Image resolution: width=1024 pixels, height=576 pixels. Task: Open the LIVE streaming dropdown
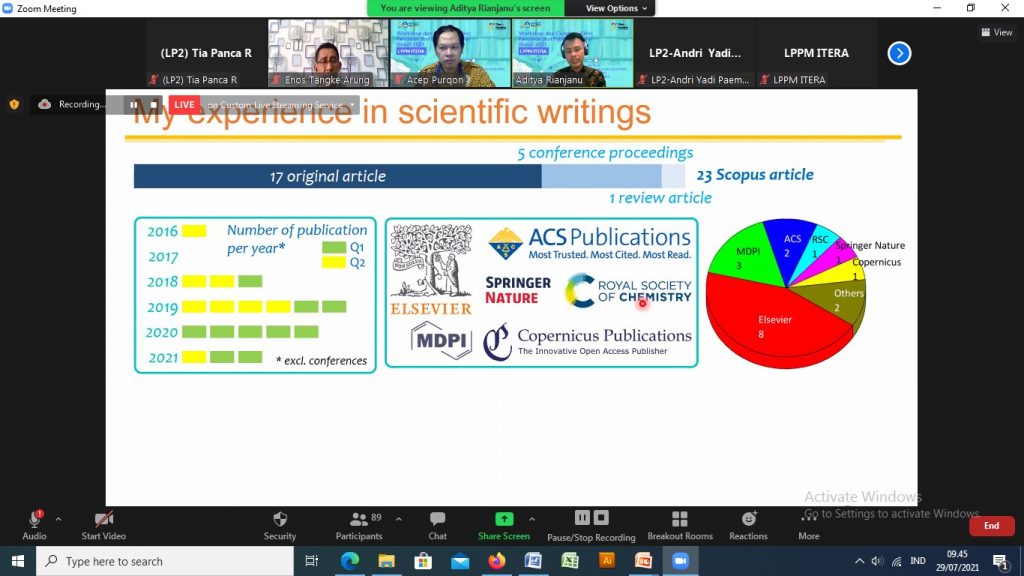pos(352,104)
